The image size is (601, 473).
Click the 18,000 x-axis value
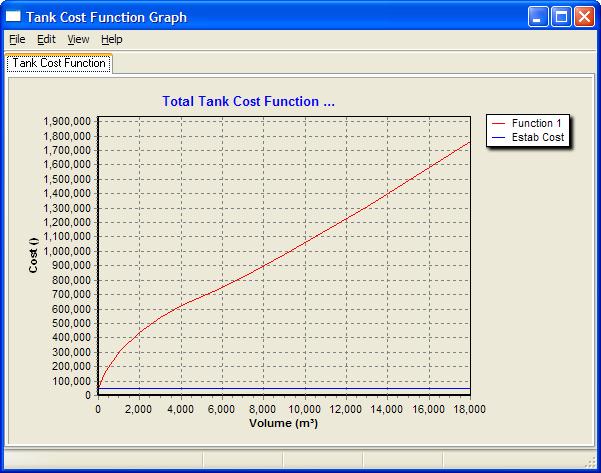point(470,409)
